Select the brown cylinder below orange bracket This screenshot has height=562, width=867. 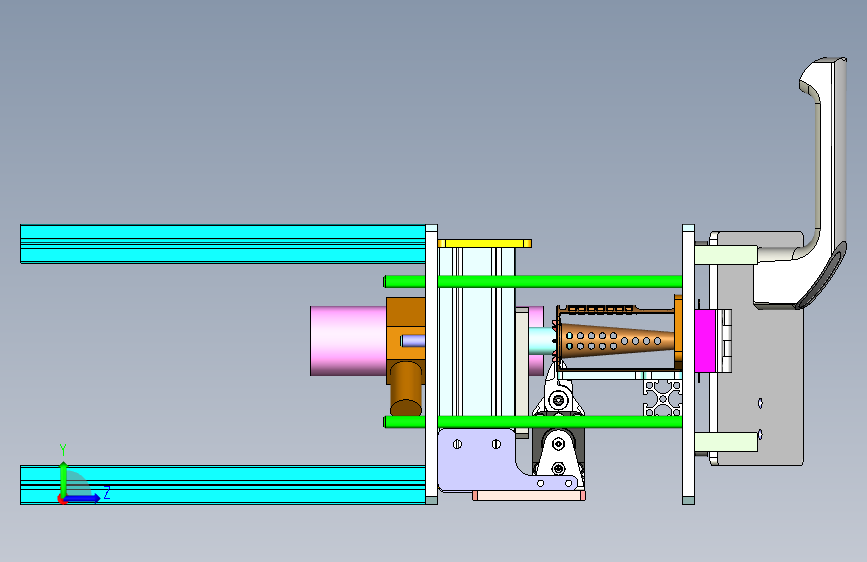(x=405, y=389)
